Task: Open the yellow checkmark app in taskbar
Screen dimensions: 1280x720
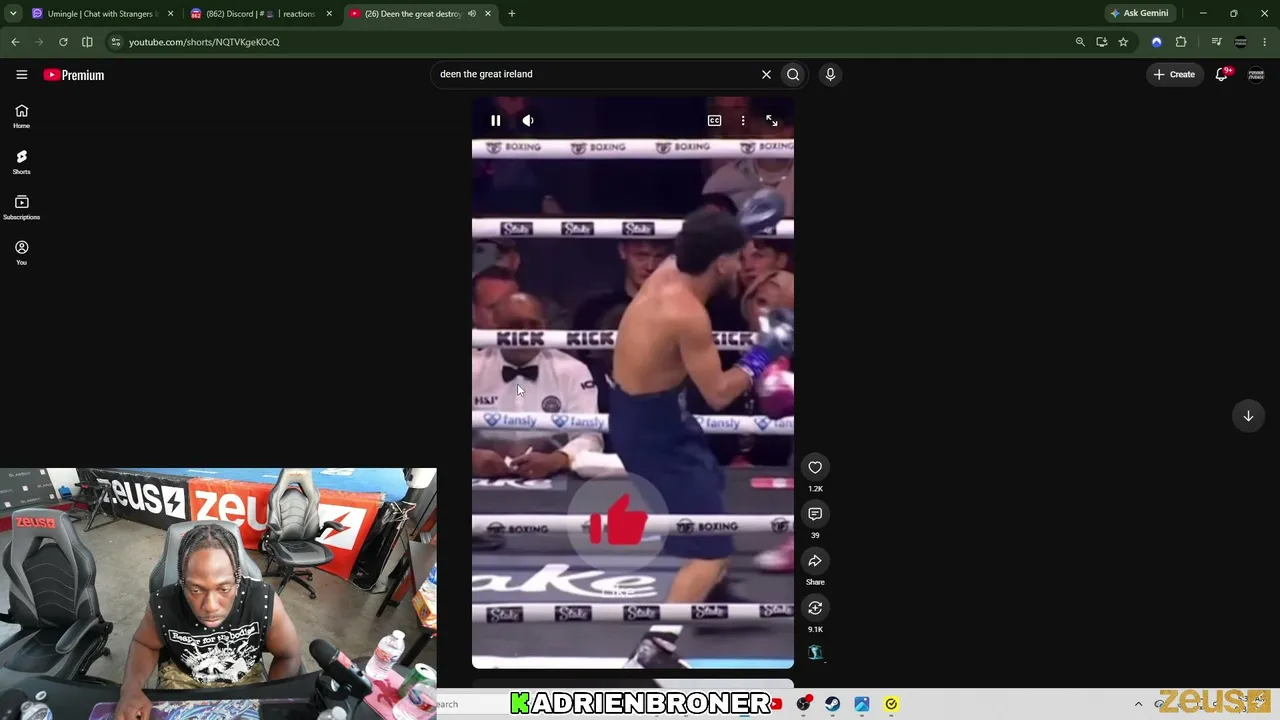Action: click(891, 704)
